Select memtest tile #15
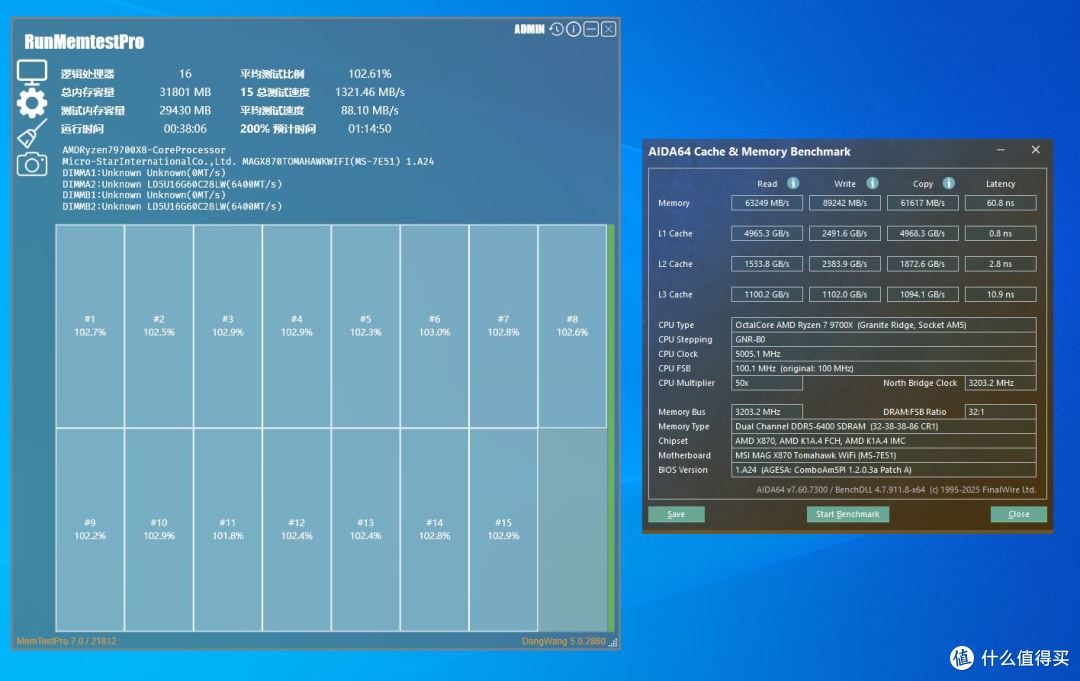The width and height of the screenshot is (1080, 681). (503, 529)
